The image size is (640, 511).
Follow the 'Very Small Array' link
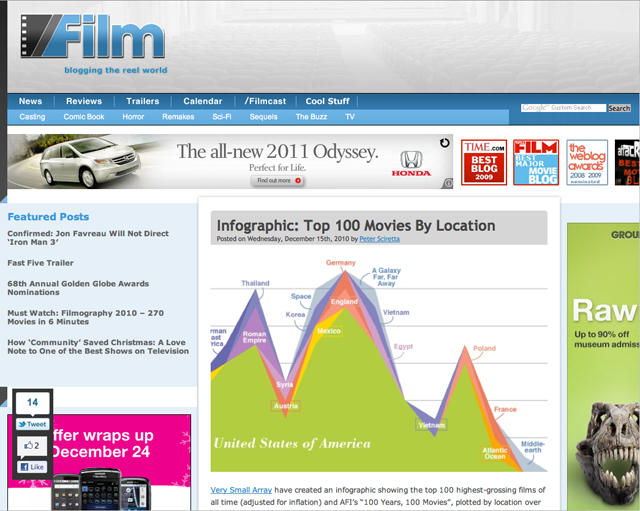tap(240, 490)
